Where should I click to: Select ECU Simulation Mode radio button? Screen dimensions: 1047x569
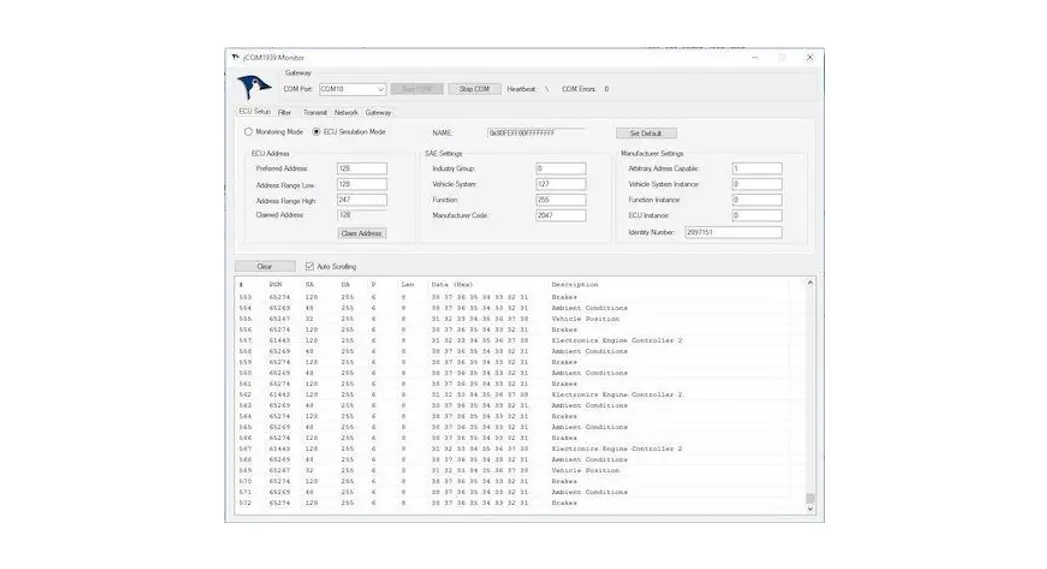click(x=317, y=132)
